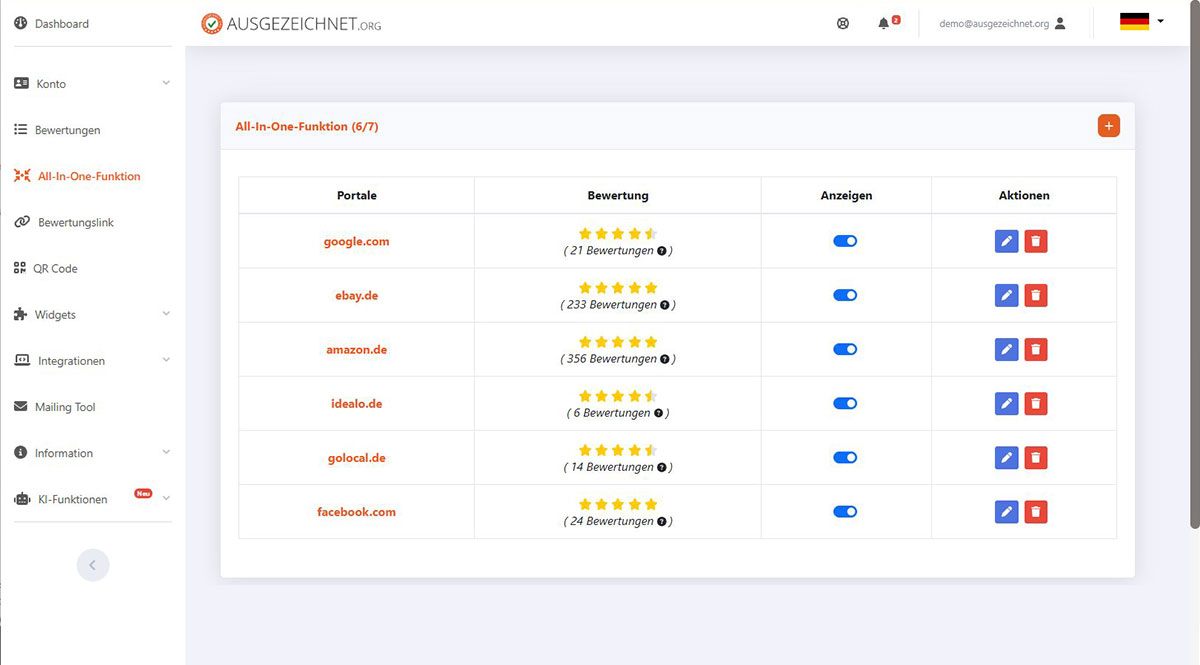
Task: Click the trash icon for facebook.com
Action: pyautogui.click(x=1036, y=512)
